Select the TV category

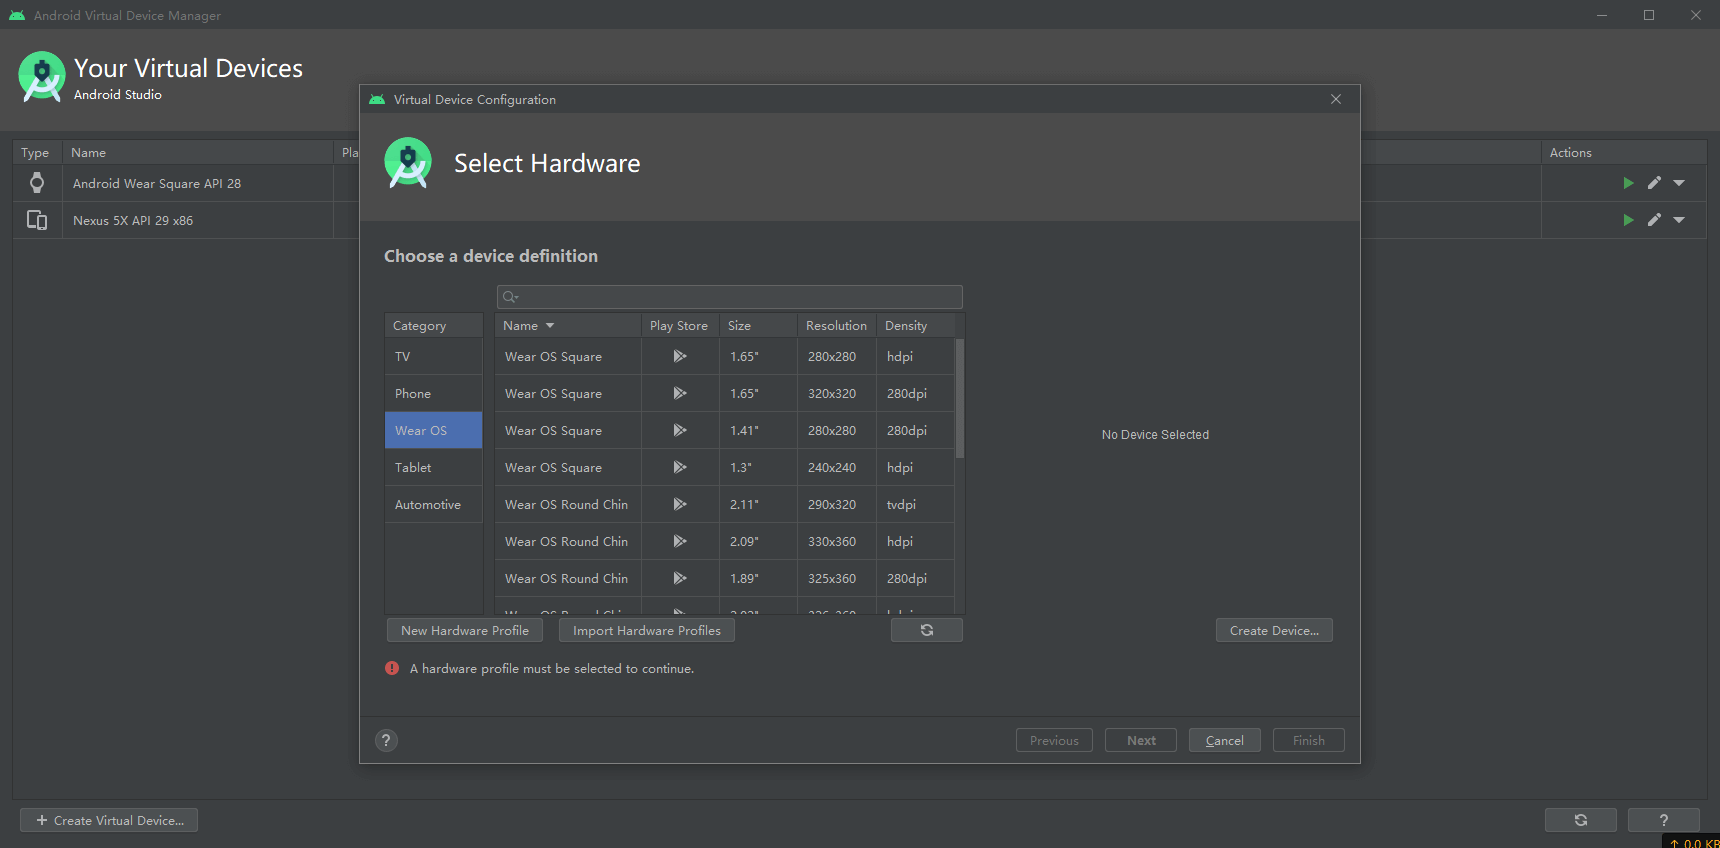coord(434,356)
